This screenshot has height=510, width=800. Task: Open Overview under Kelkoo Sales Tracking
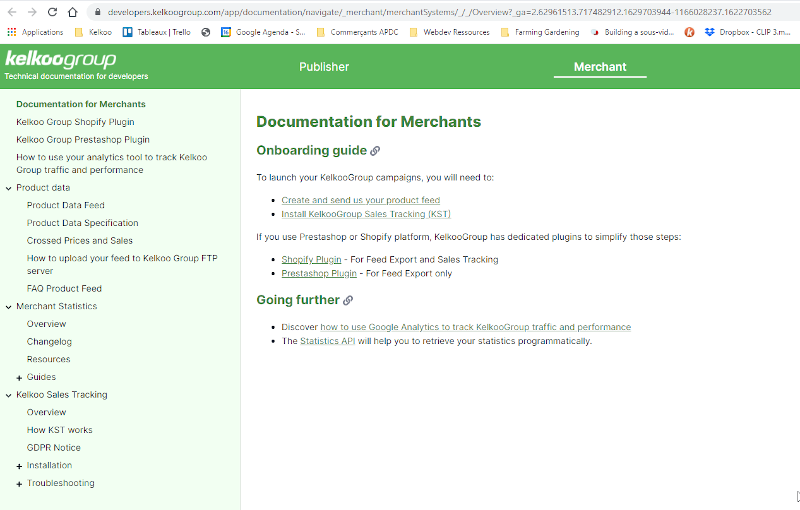click(46, 412)
